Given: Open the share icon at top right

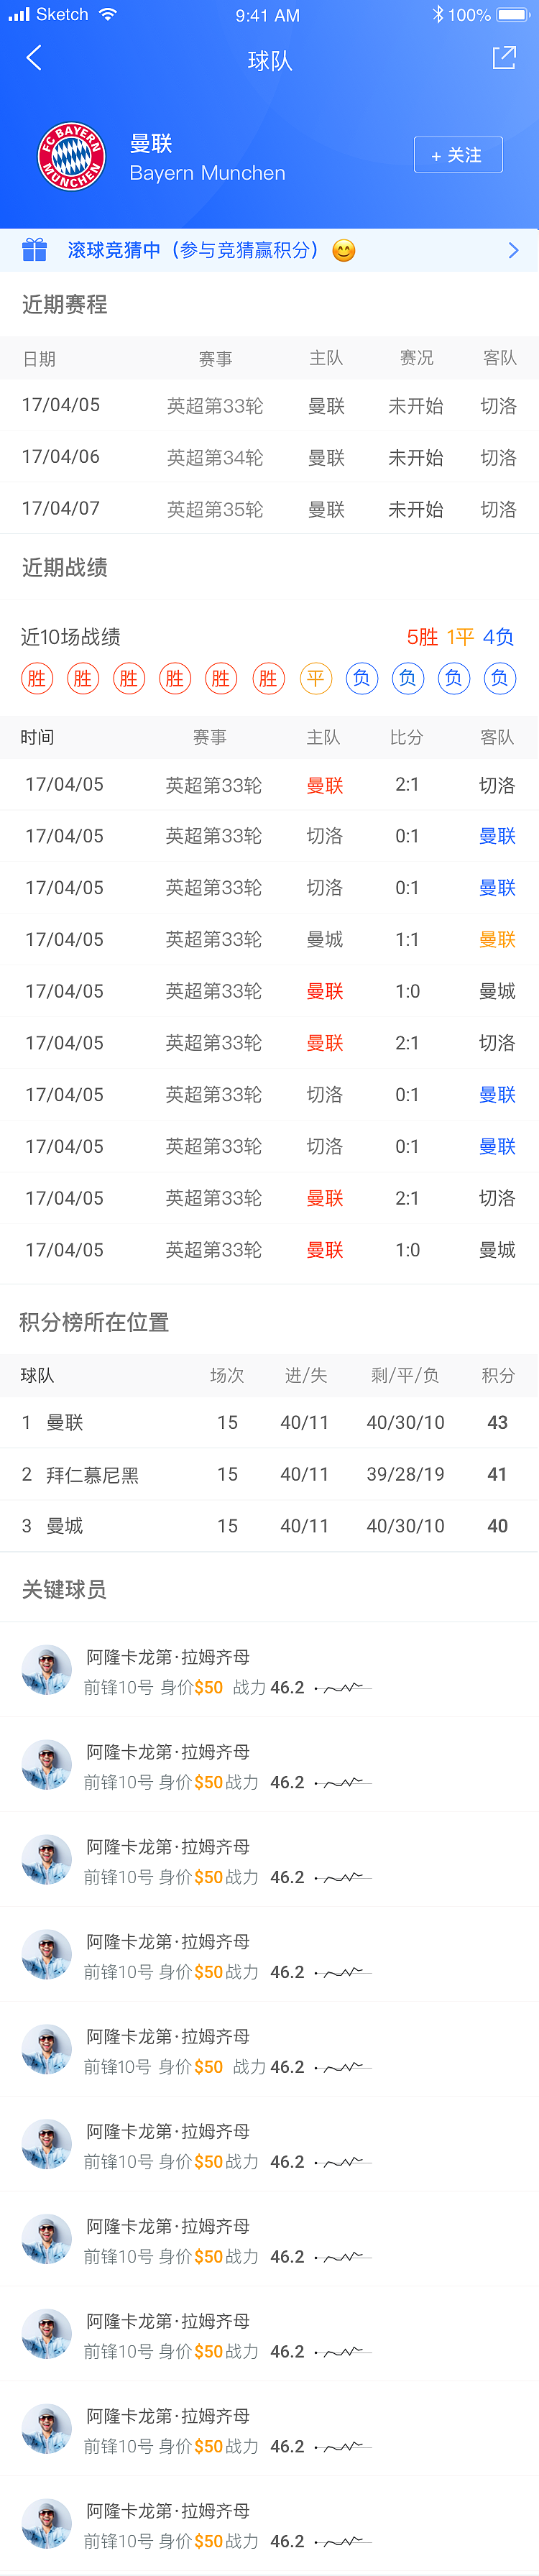Looking at the screenshot, I should pos(504,58).
